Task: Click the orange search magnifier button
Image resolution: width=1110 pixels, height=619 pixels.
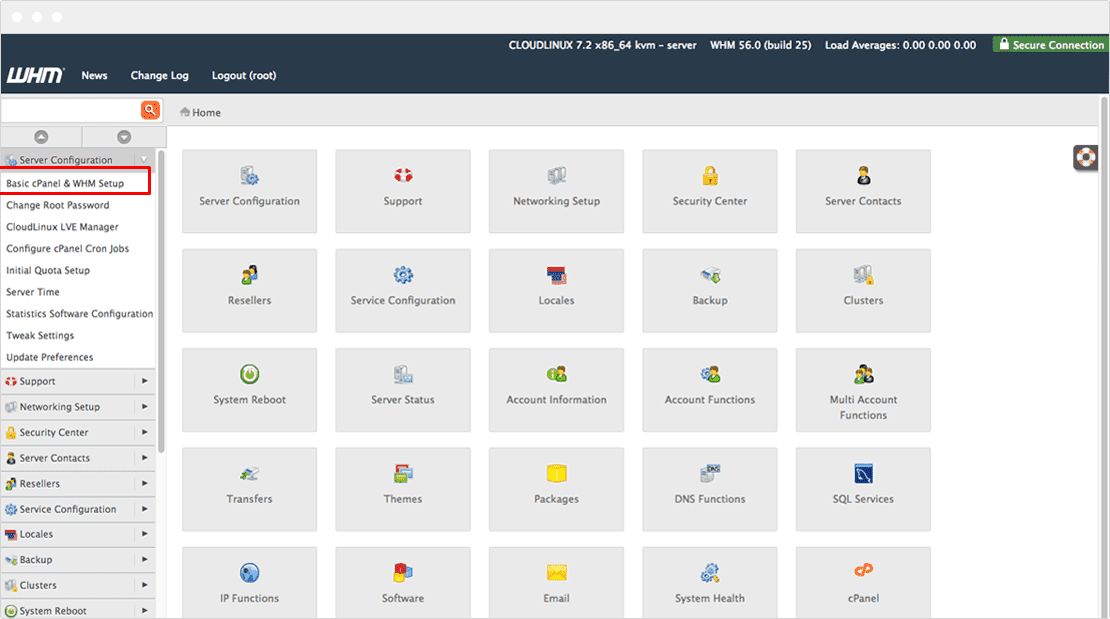Action: tap(150, 110)
